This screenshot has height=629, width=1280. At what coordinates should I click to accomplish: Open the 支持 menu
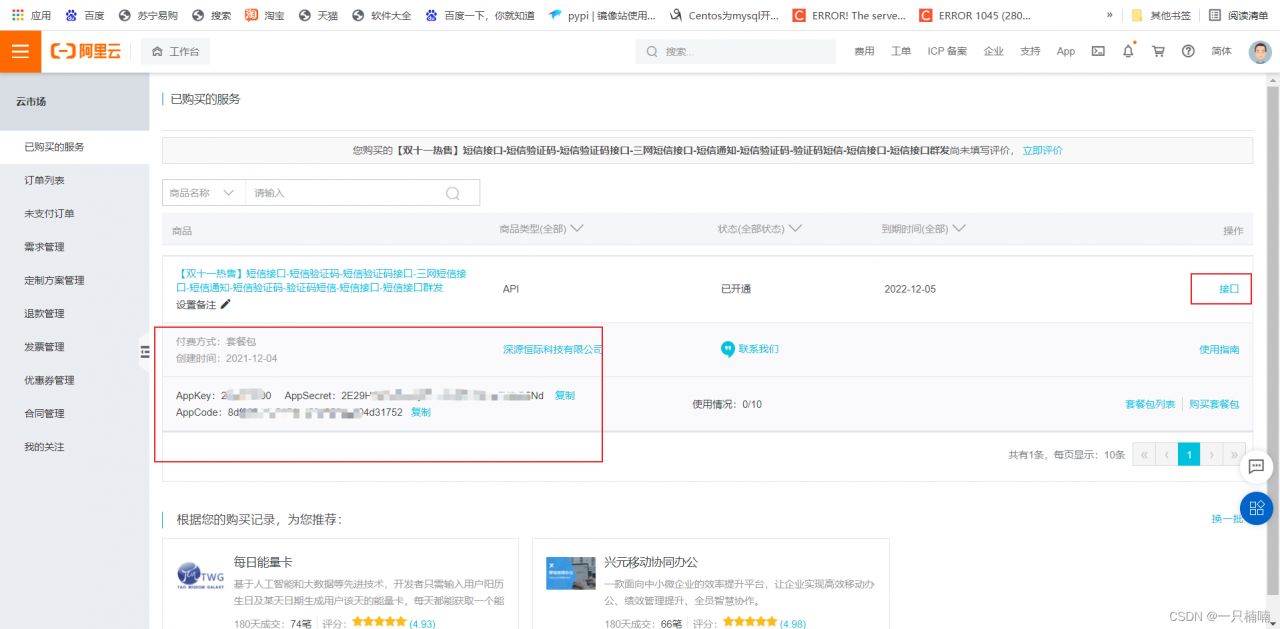[1030, 51]
